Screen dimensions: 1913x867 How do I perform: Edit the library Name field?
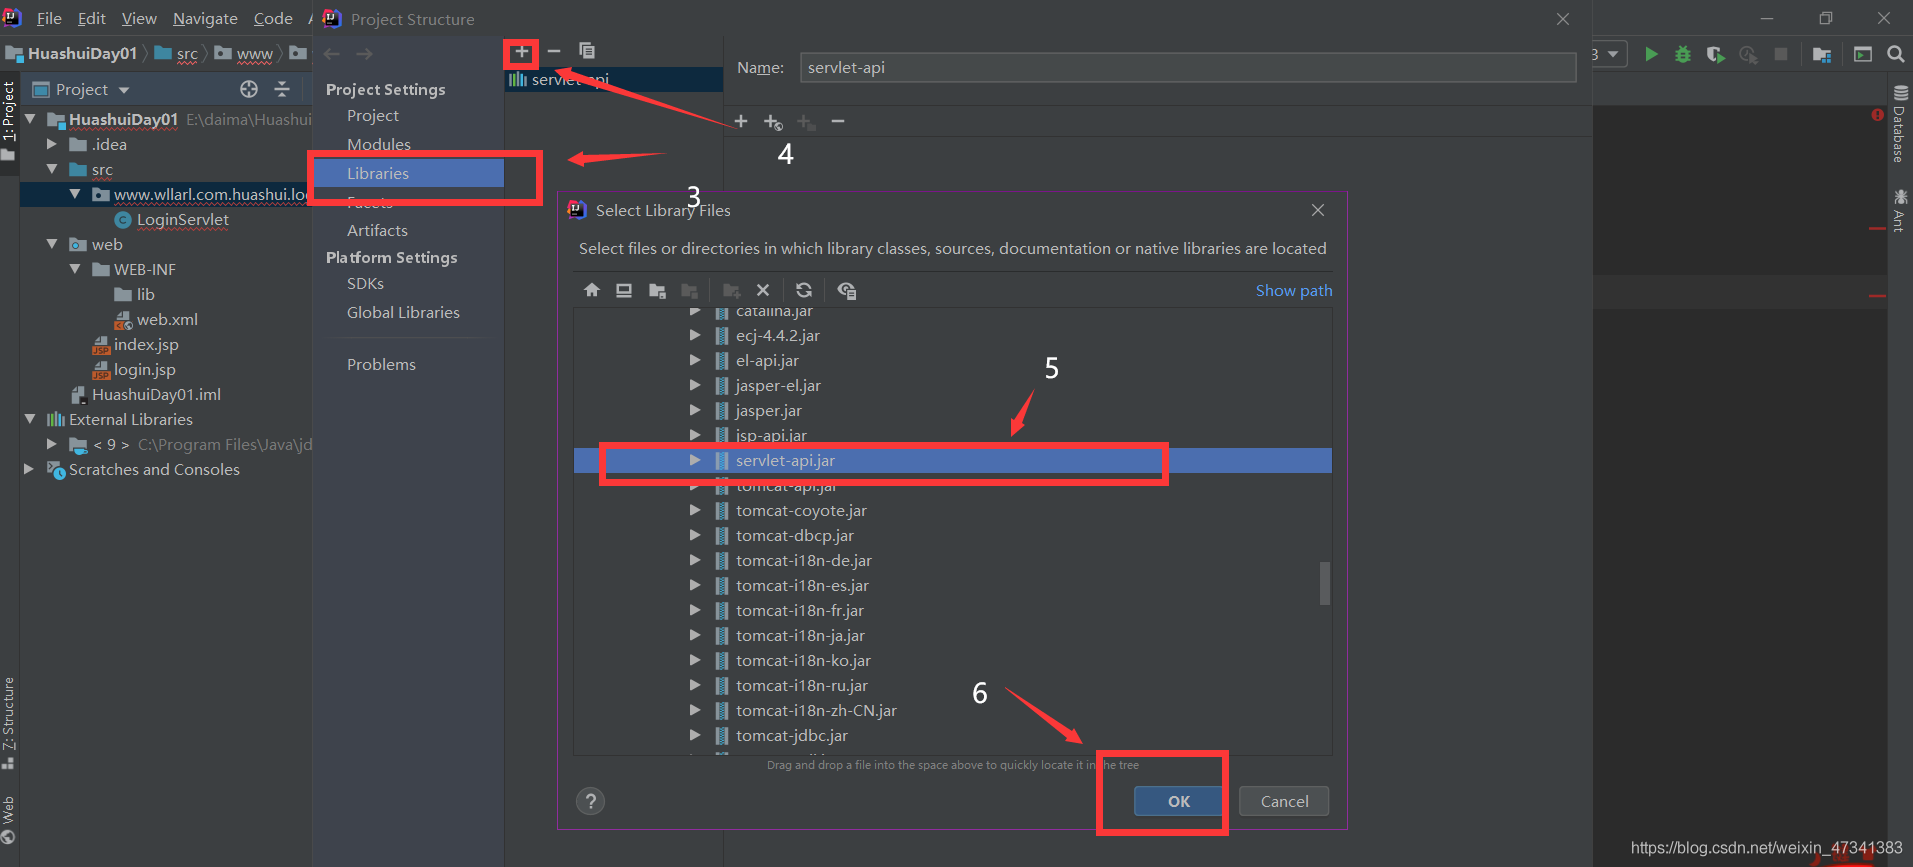point(1188,67)
